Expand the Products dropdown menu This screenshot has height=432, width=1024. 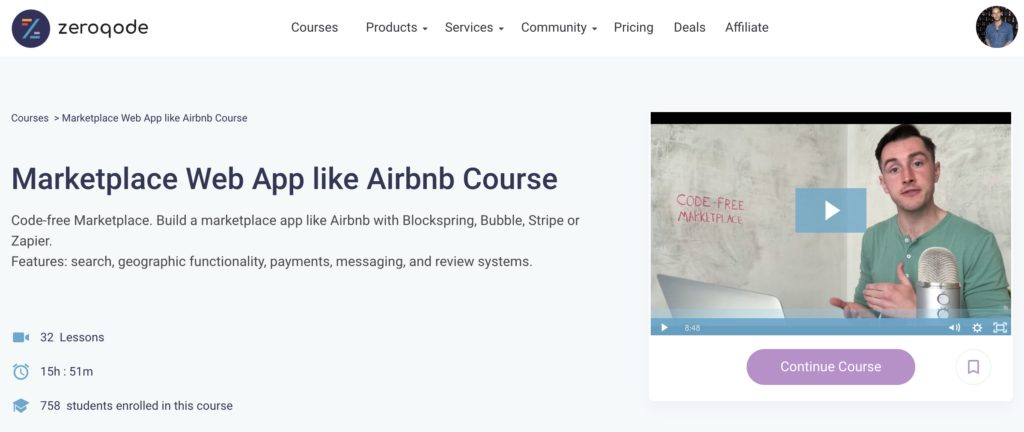point(396,27)
